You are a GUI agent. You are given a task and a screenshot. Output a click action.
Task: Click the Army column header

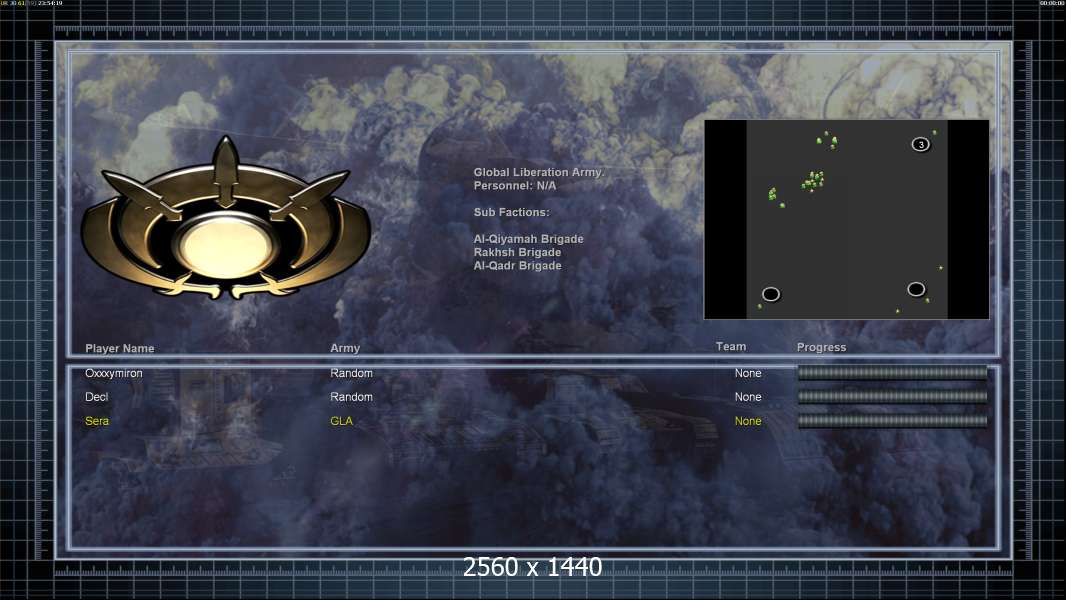click(x=345, y=348)
